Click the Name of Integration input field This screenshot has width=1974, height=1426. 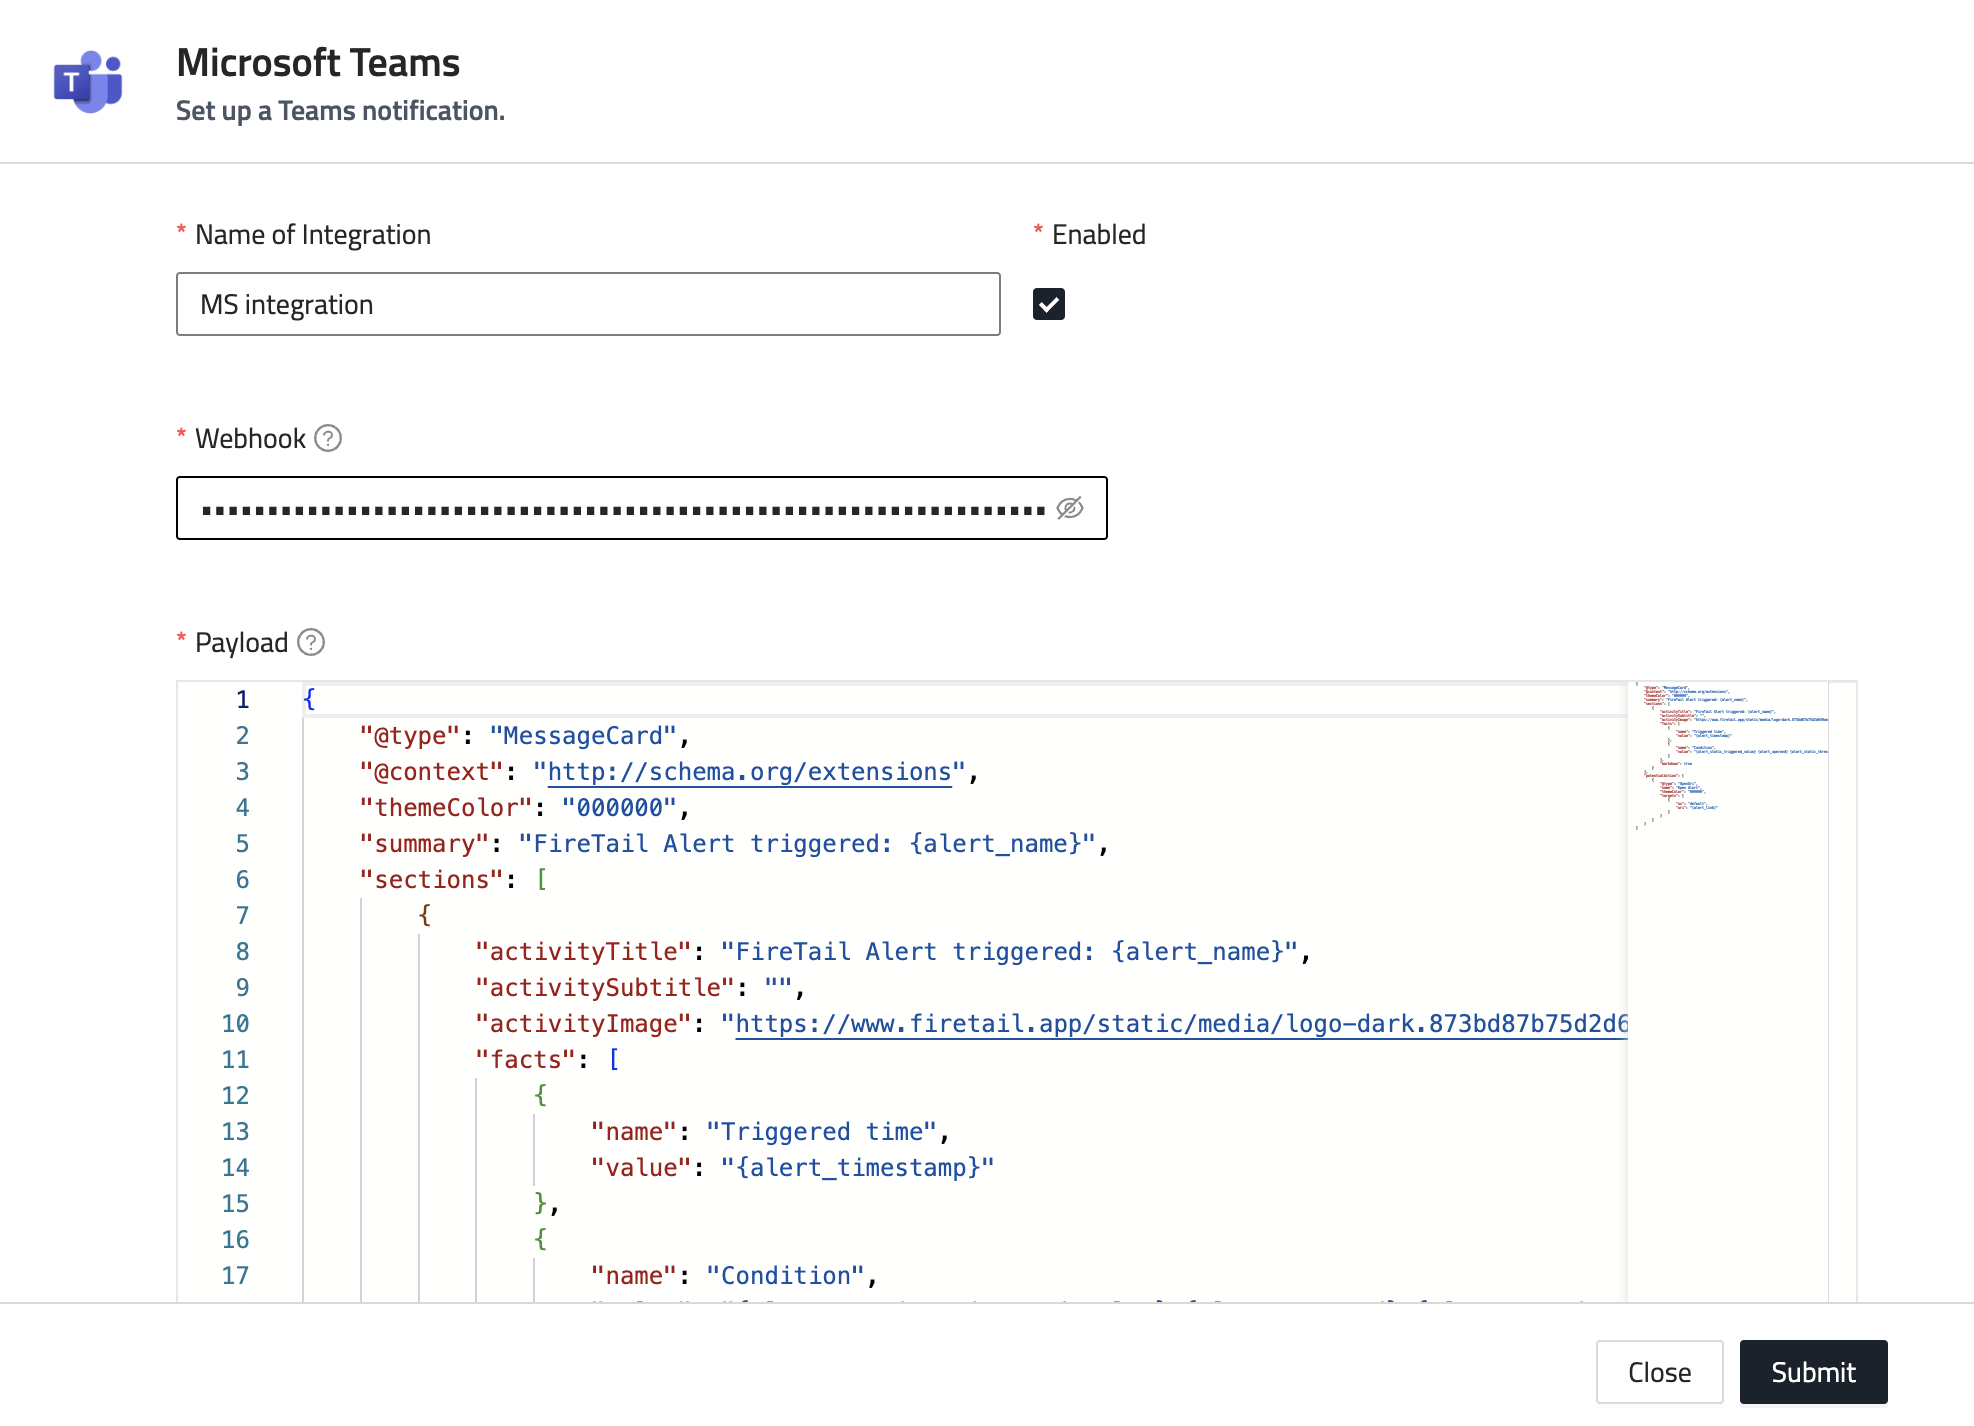pyautogui.click(x=588, y=304)
